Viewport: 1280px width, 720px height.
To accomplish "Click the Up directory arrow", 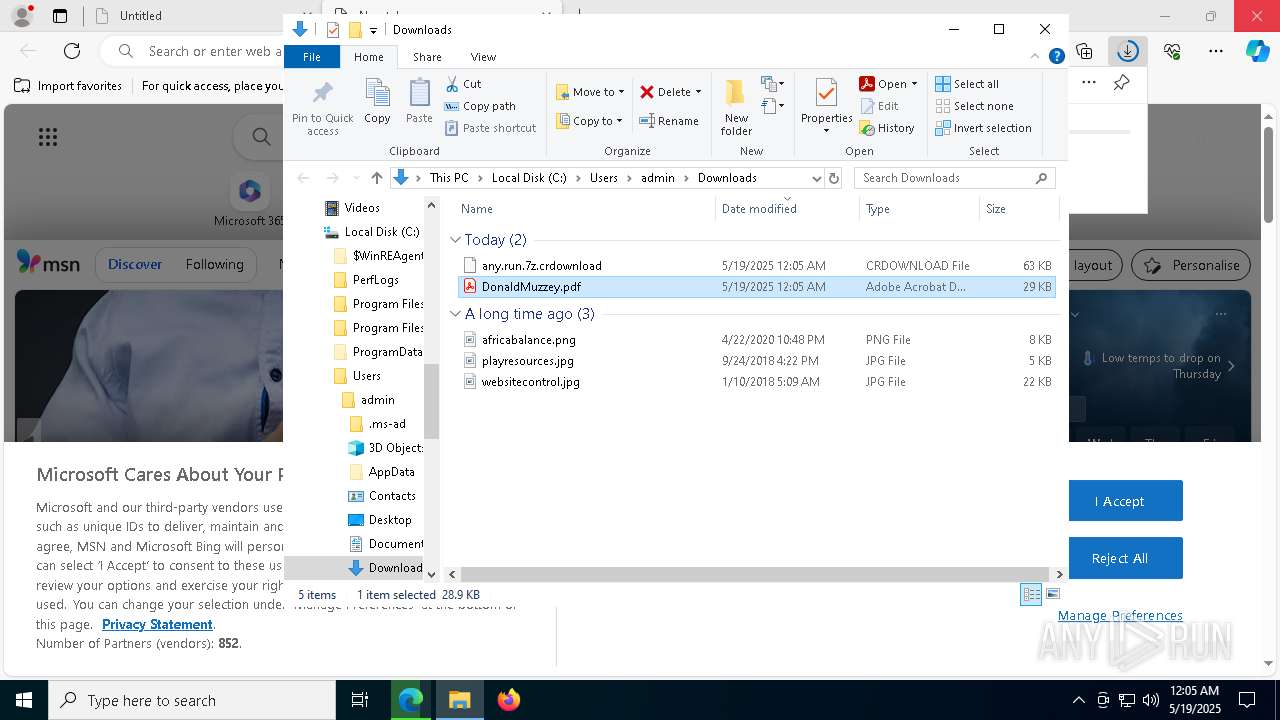I will pos(376,178).
